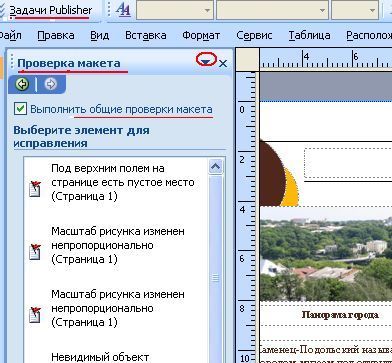Click scroll up arrow in issues list
The width and height of the screenshot is (392, 363).
[216, 166]
